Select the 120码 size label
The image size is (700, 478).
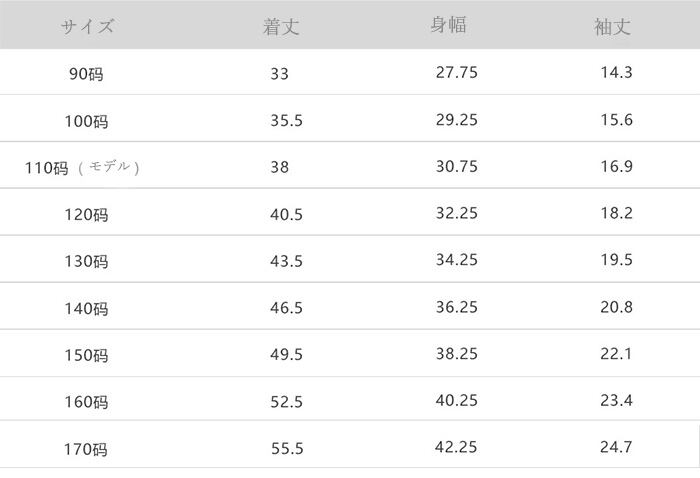pos(85,215)
